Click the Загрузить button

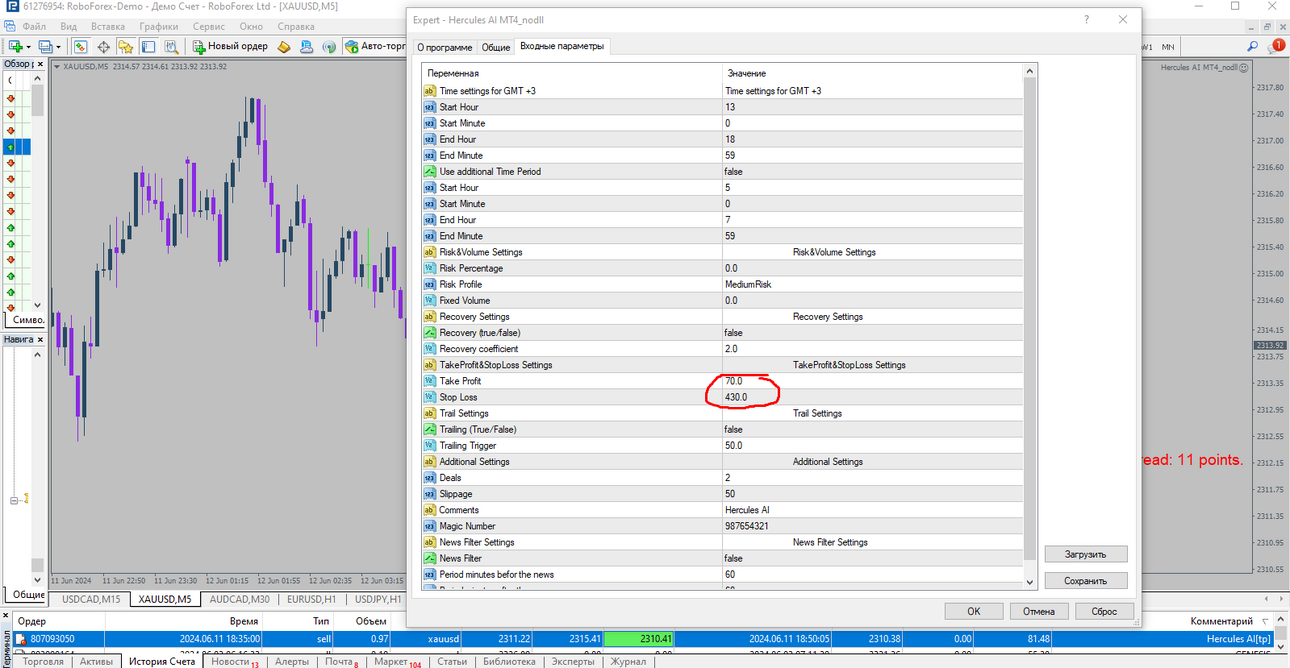(x=1086, y=554)
